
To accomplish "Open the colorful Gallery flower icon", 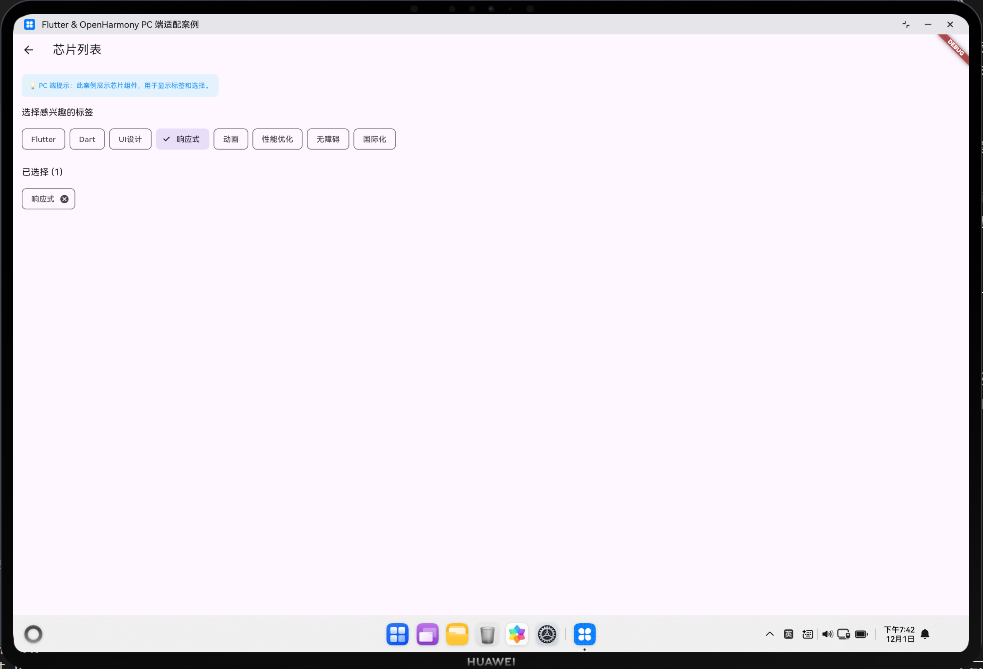I will (517, 635).
